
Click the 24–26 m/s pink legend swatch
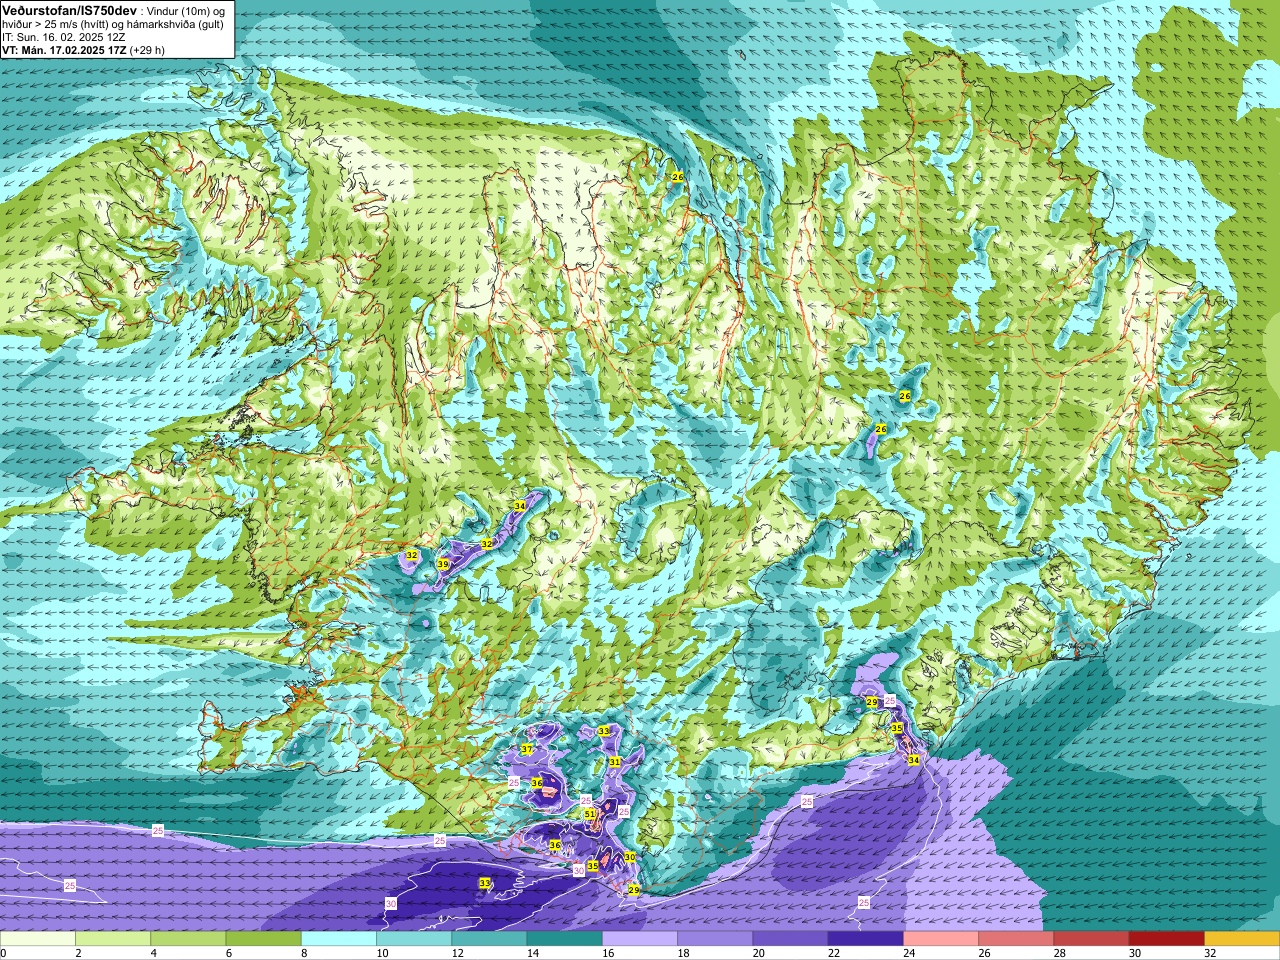click(941, 939)
